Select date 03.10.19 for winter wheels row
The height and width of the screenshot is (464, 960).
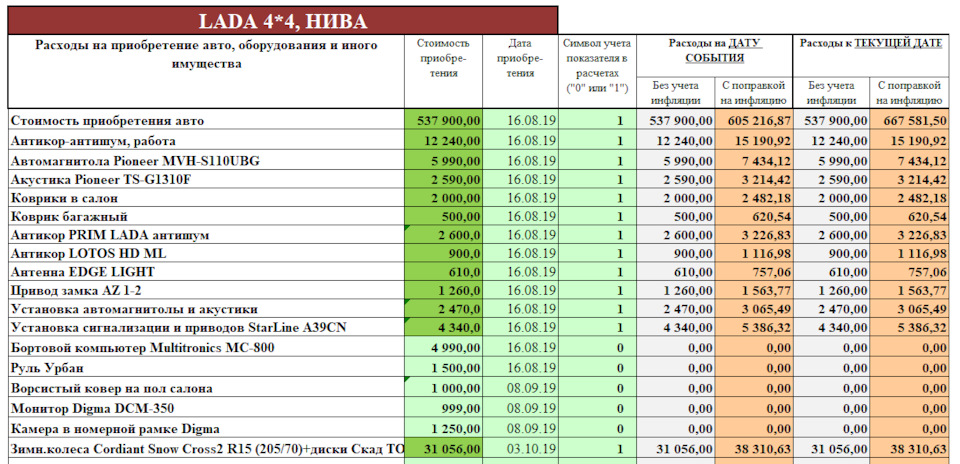521,449
